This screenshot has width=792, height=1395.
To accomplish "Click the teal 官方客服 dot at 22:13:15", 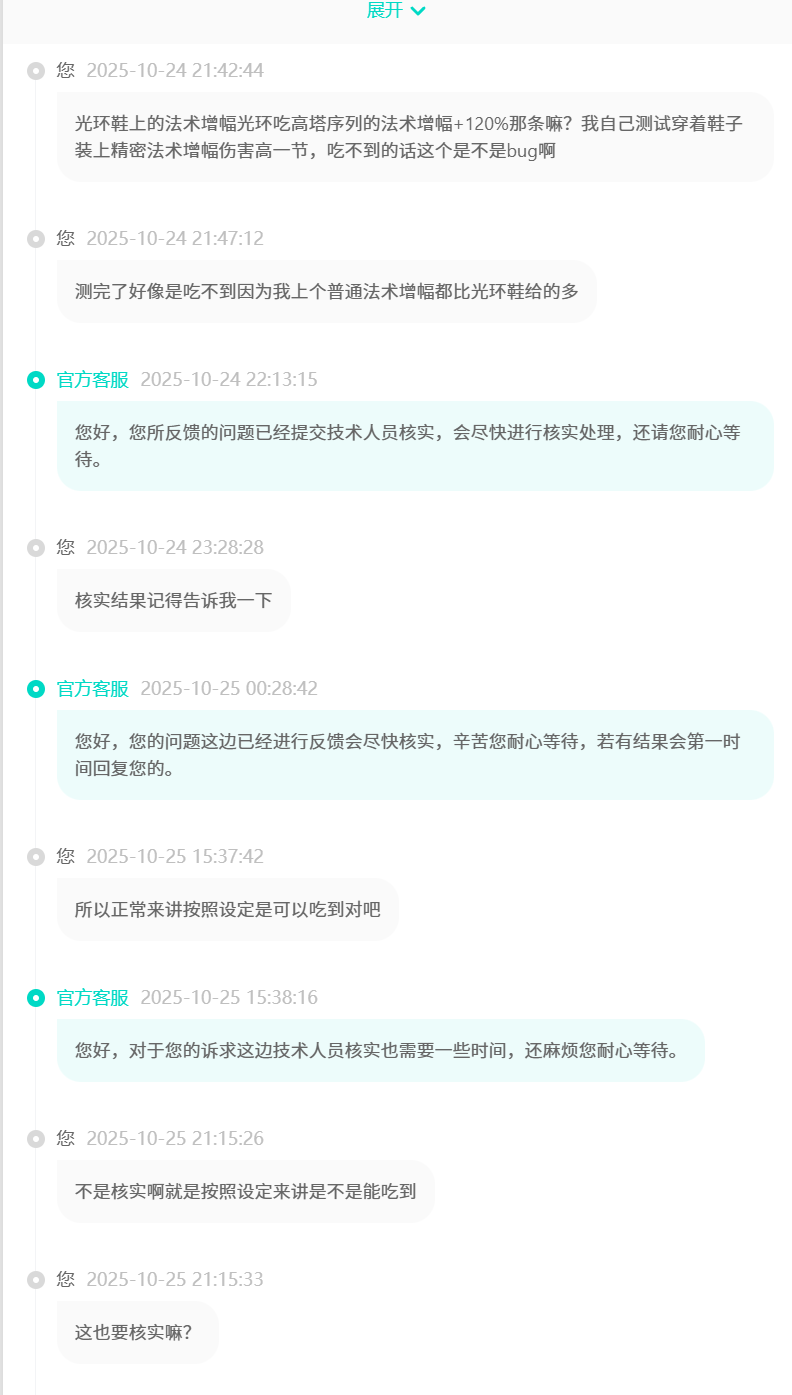I will coord(36,380).
